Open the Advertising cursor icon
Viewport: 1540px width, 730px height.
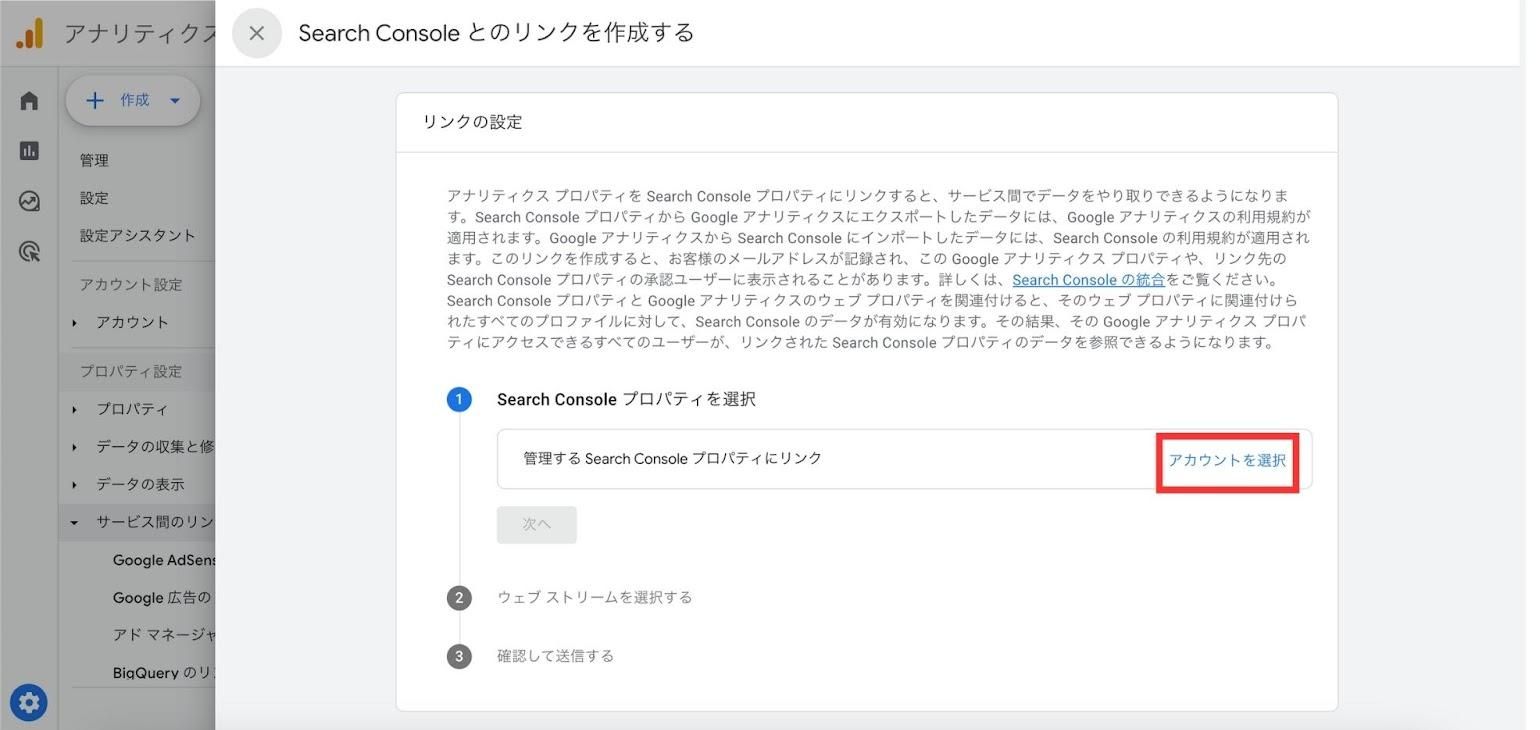click(x=29, y=251)
